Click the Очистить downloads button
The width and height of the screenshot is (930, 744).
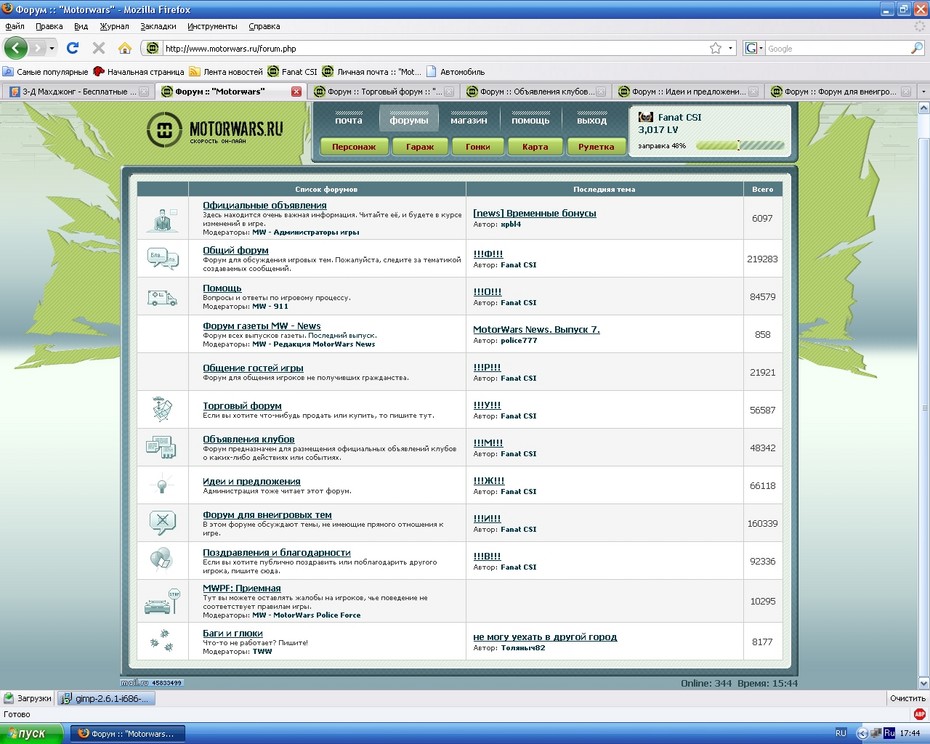(907, 698)
